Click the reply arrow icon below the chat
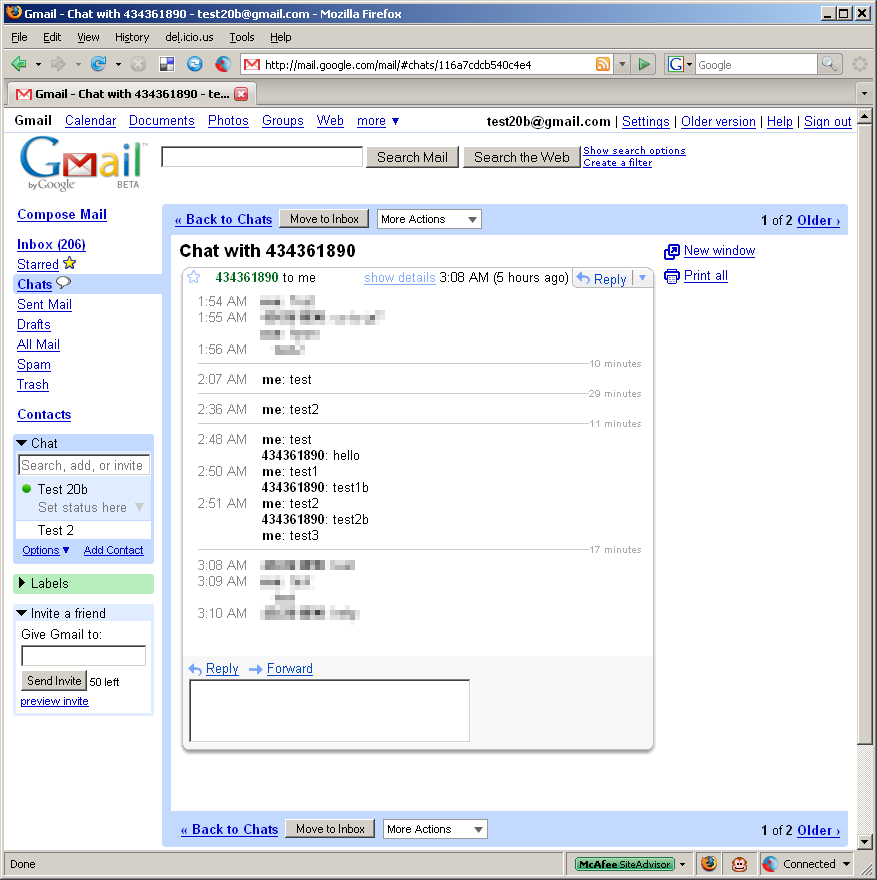The image size is (877, 880). click(x=195, y=669)
